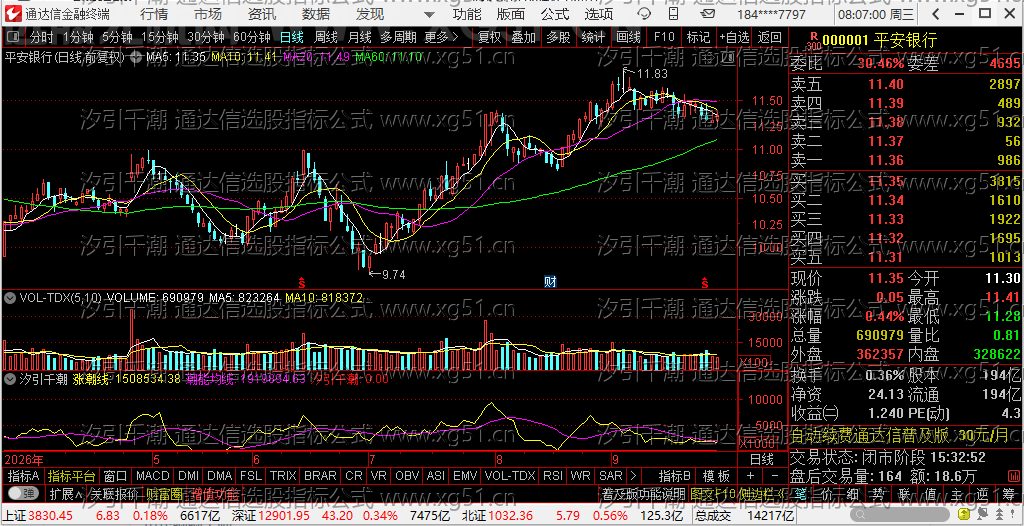Click the left-arrow back icon near window controls

(x=936, y=14)
